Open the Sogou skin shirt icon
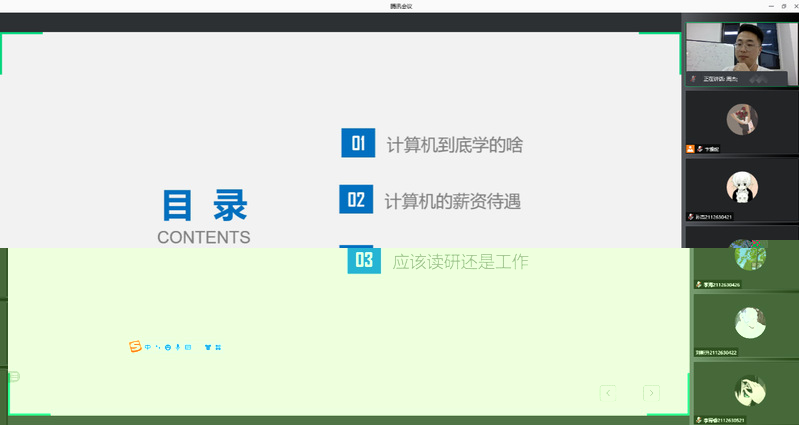This screenshot has width=799, height=425. click(x=208, y=347)
